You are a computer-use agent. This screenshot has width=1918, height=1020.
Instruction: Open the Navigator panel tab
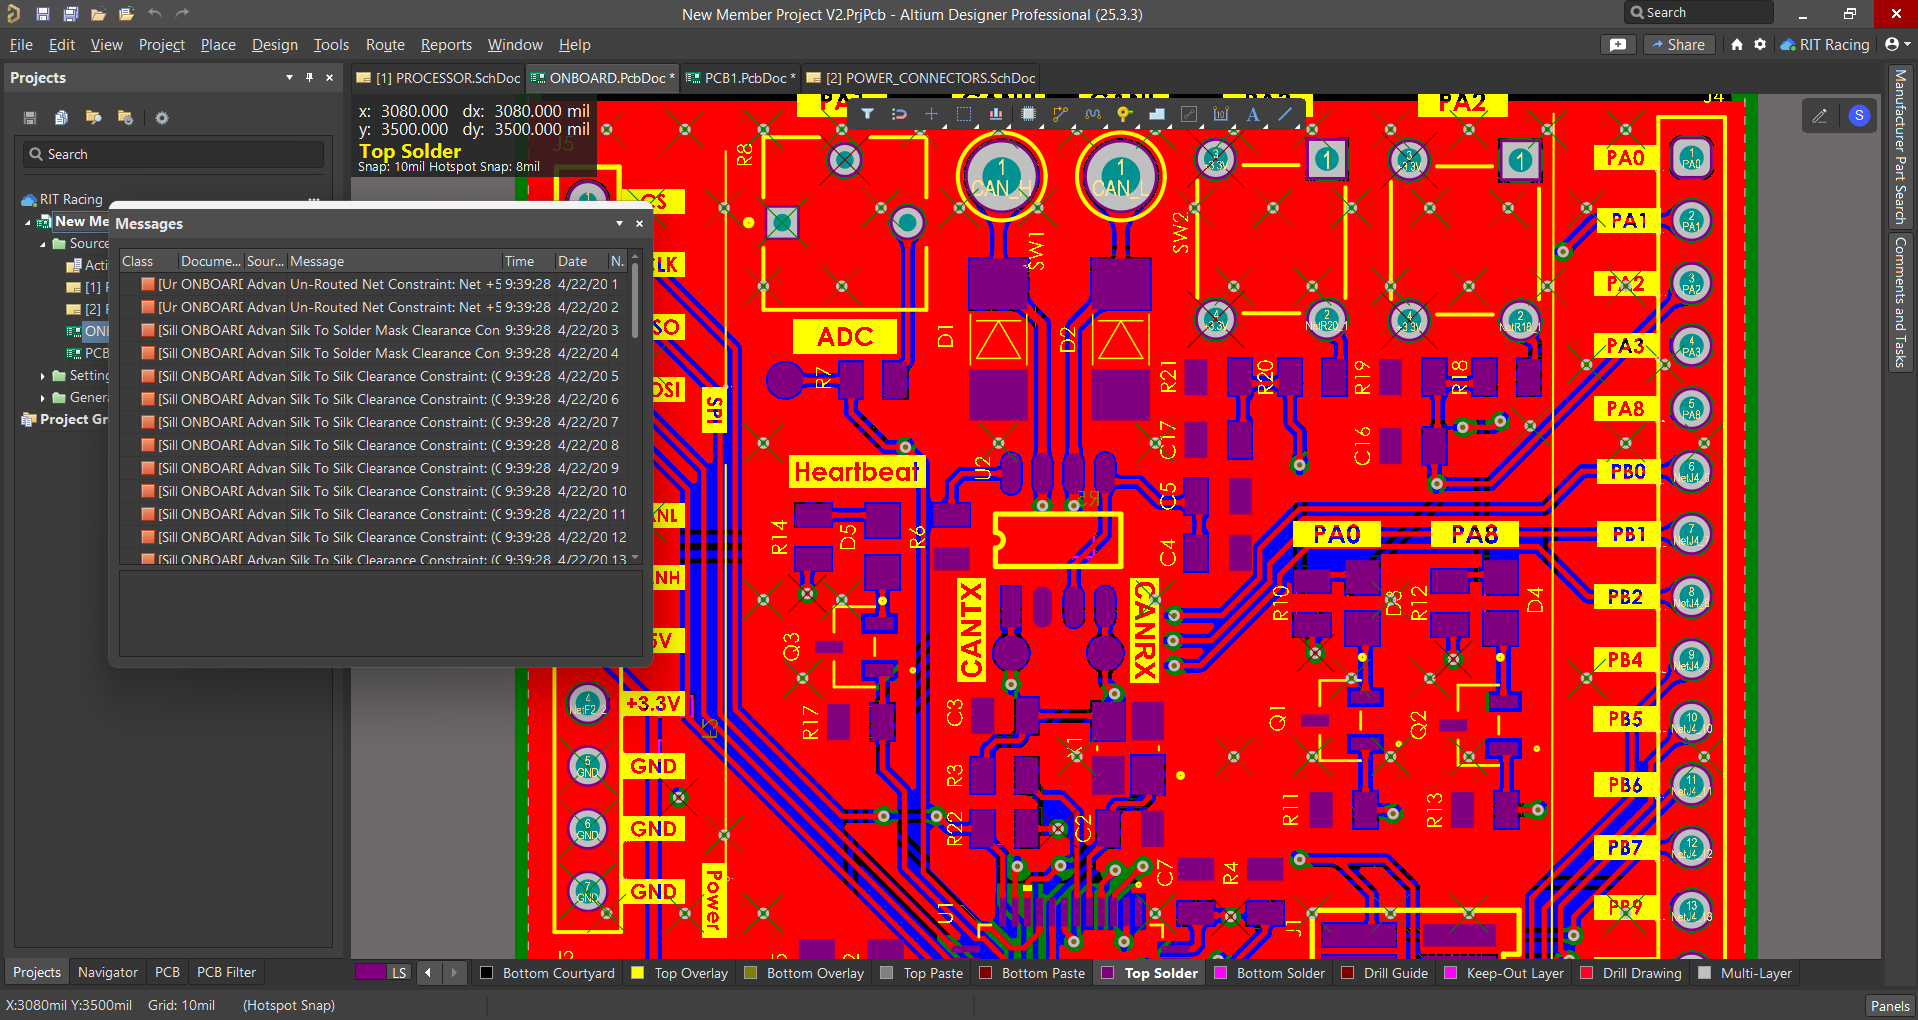click(108, 972)
